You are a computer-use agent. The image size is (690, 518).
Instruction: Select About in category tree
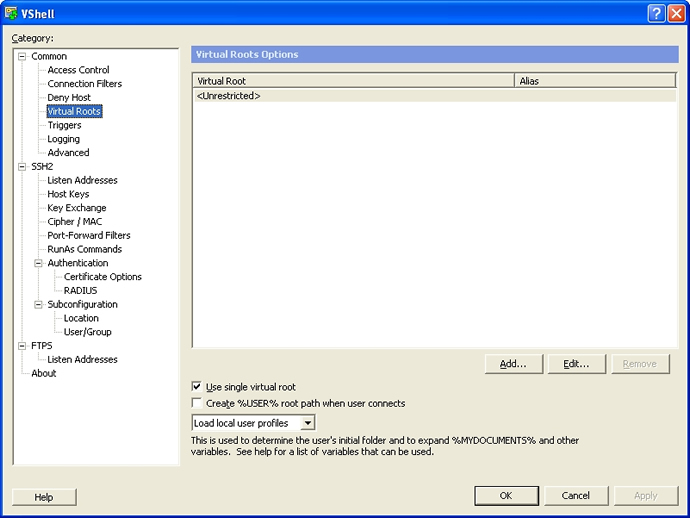tap(44, 373)
